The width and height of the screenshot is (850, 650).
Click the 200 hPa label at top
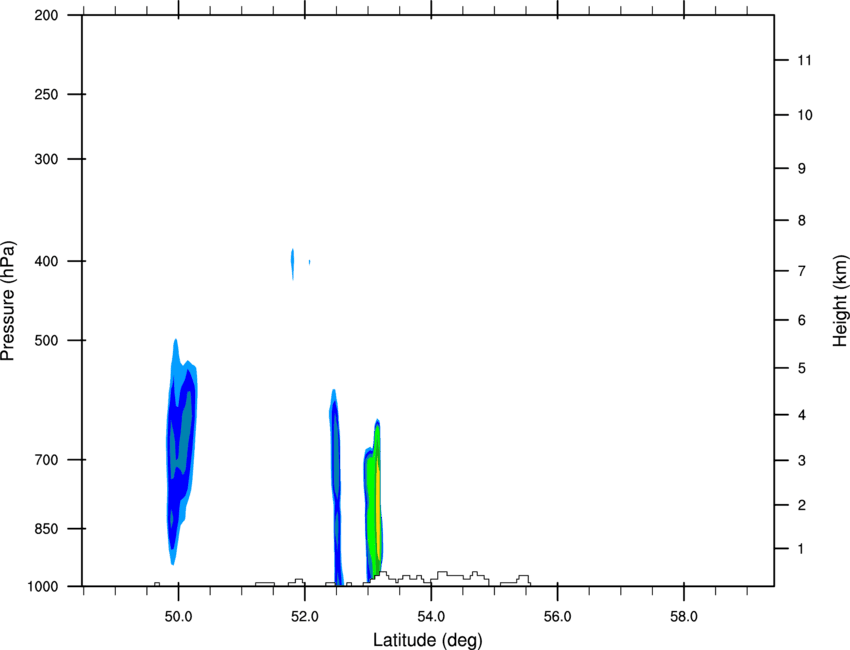(x=46, y=15)
